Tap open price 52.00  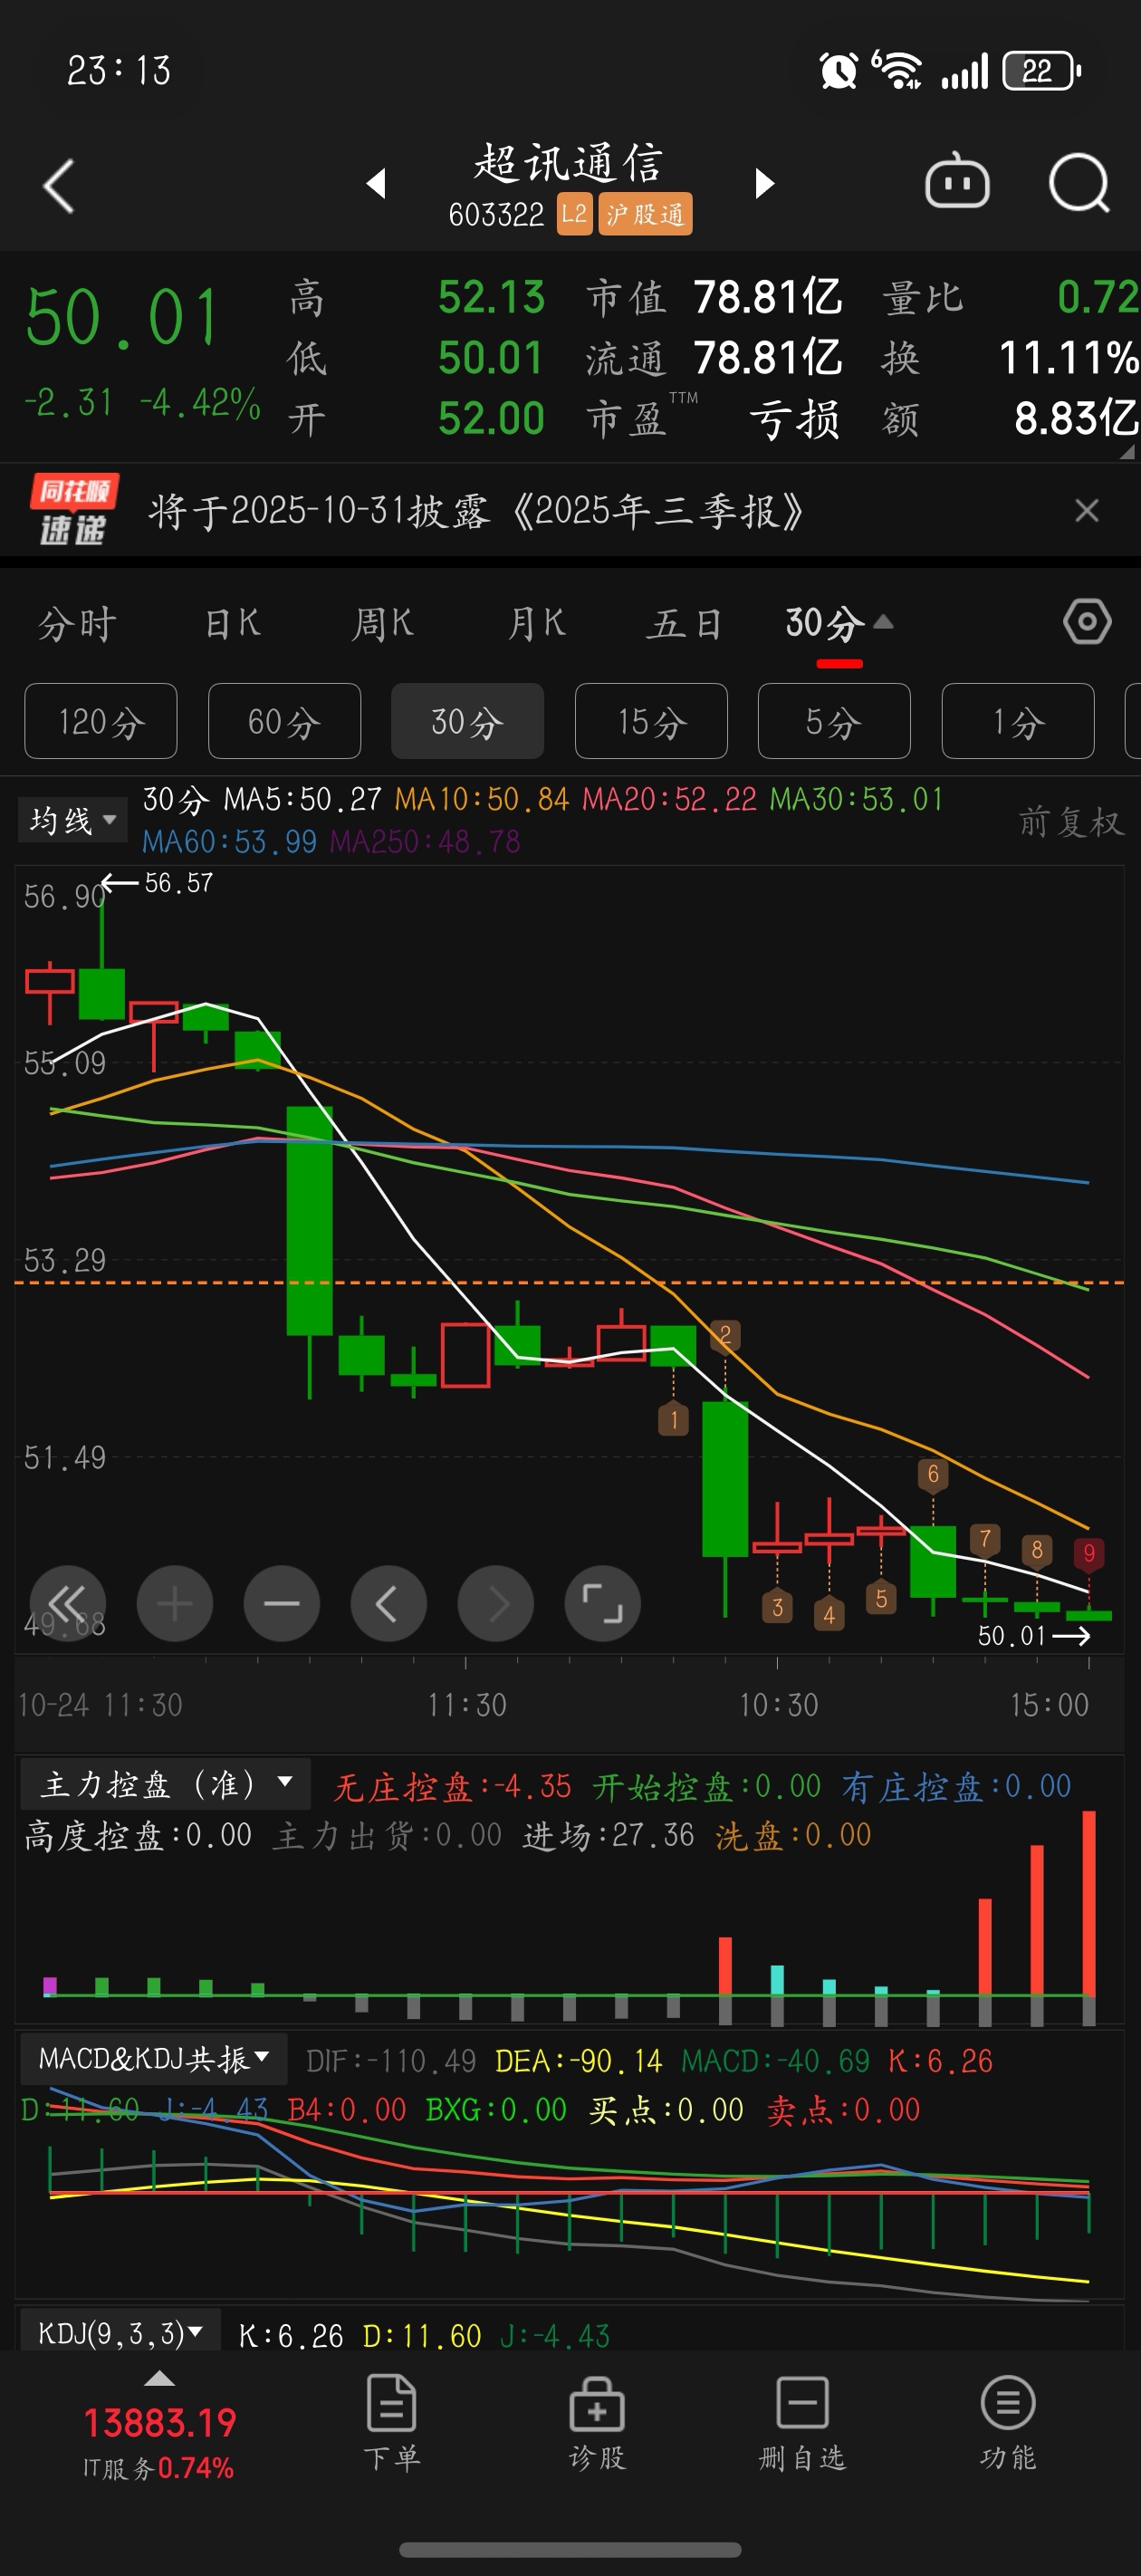click(x=491, y=419)
